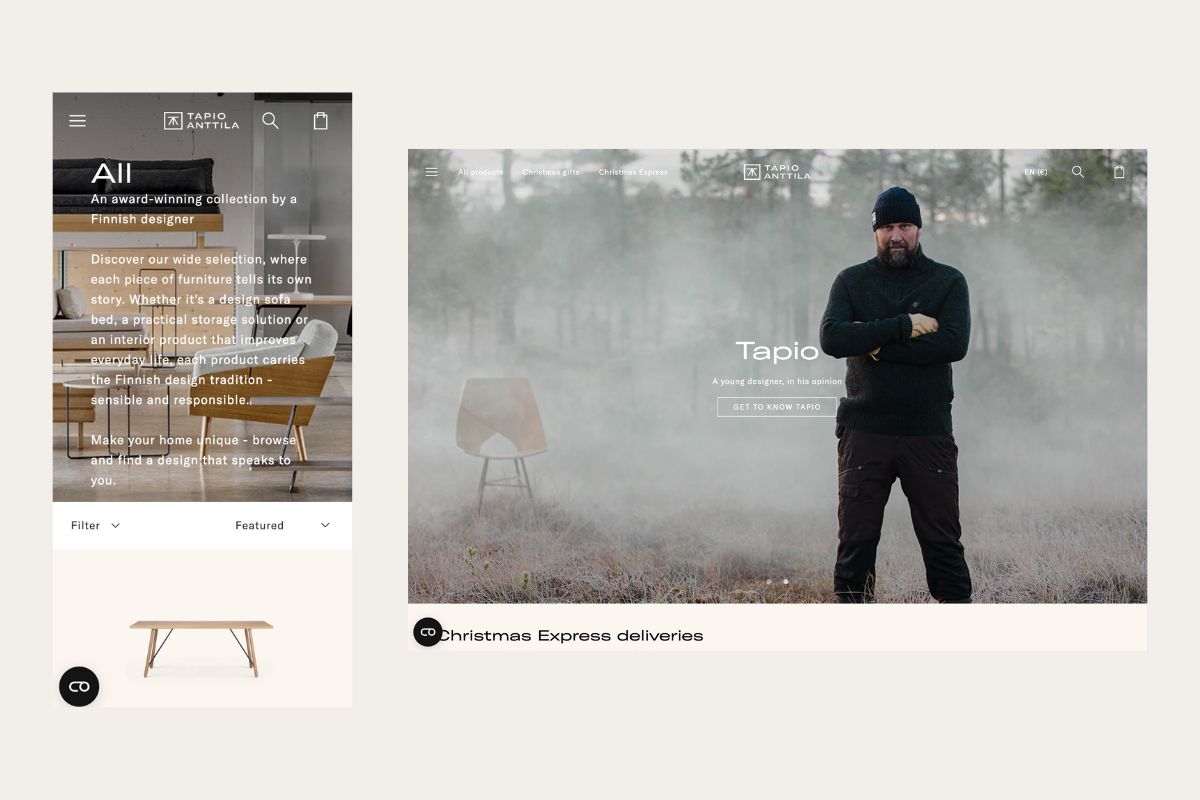Select the second hero slideshow dot
Screen dimensions: 1200x800
(785, 581)
